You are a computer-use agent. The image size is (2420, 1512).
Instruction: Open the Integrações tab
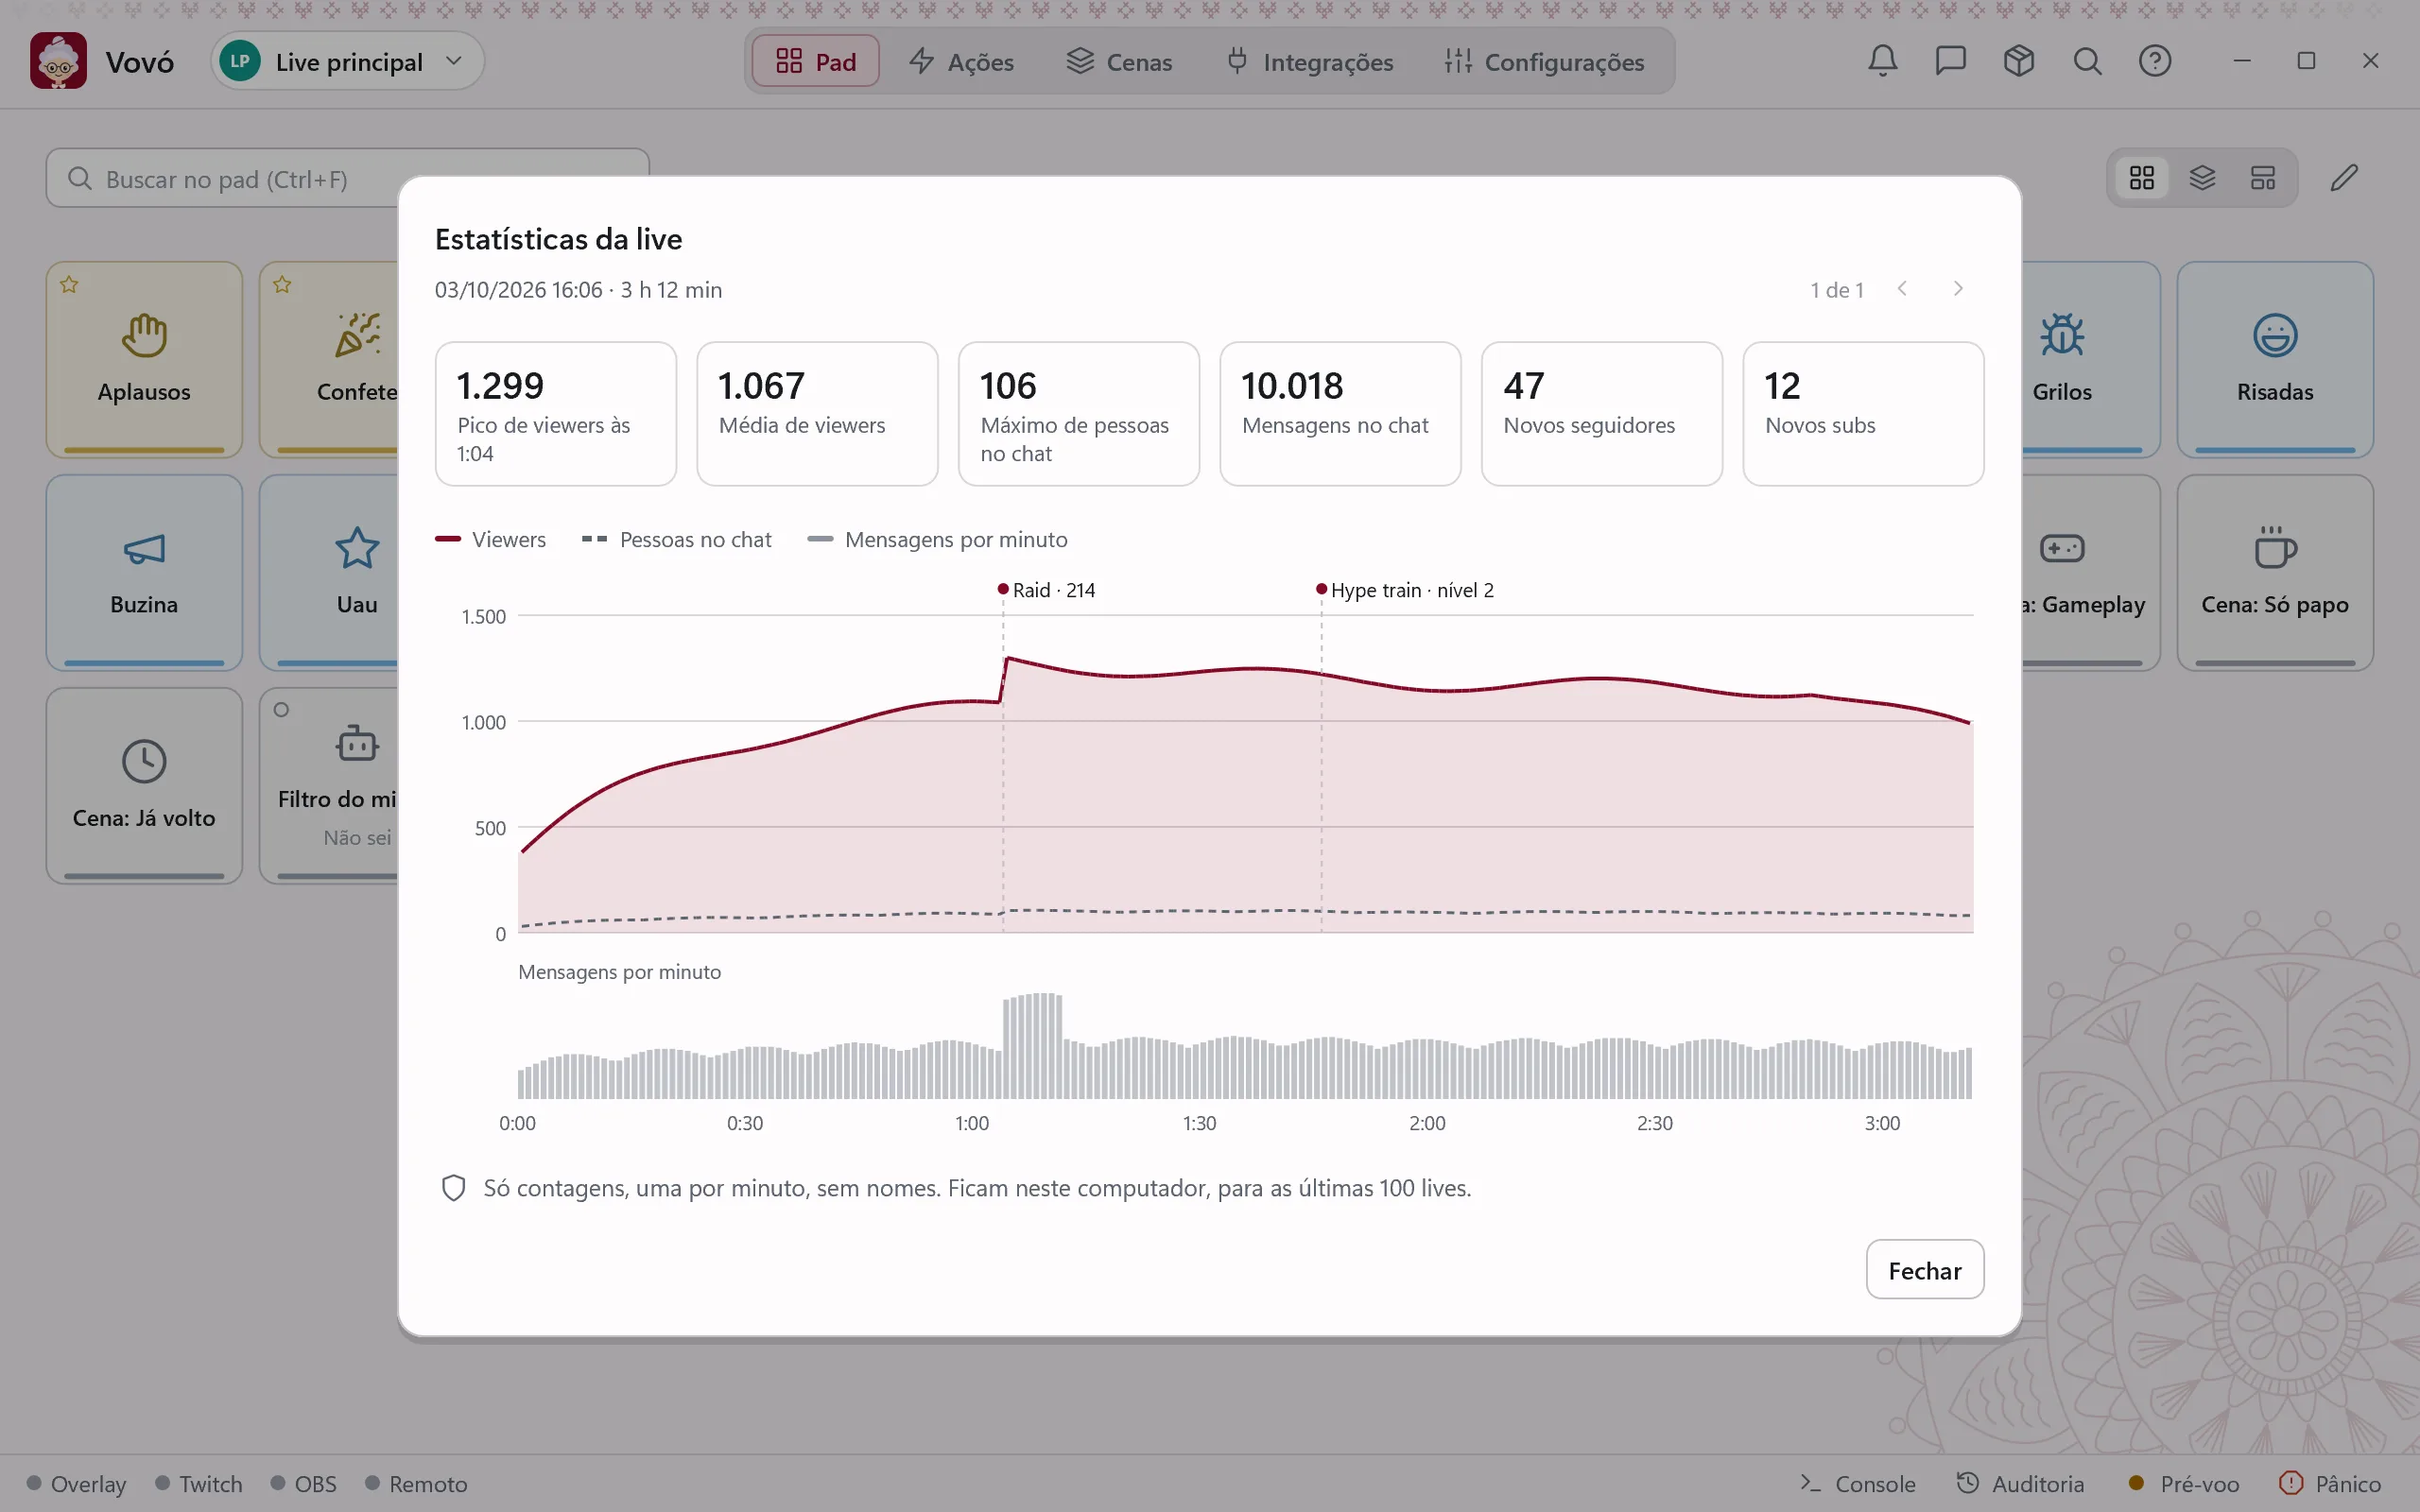[1309, 61]
